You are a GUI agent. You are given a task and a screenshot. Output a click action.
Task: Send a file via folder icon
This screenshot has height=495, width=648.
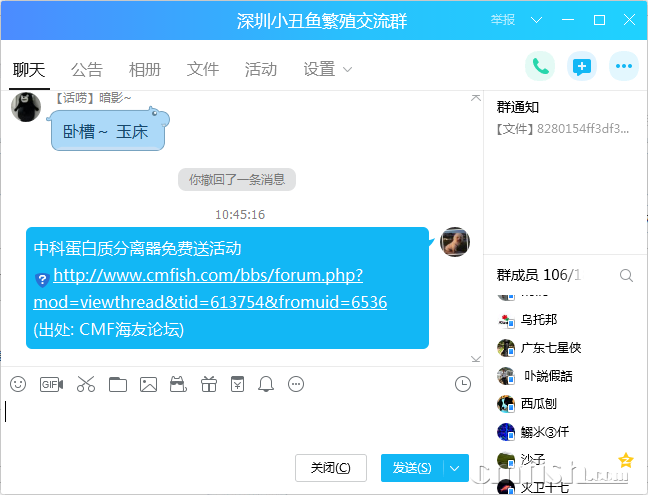coord(118,384)
